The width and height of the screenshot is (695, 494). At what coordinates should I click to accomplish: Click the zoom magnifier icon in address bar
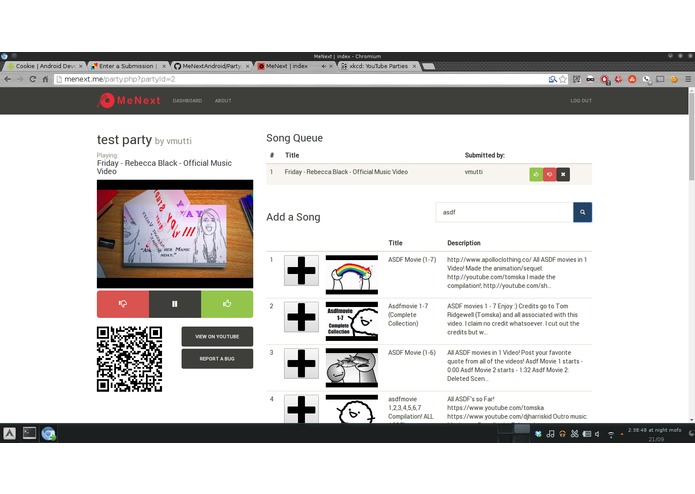pos(552,79)
